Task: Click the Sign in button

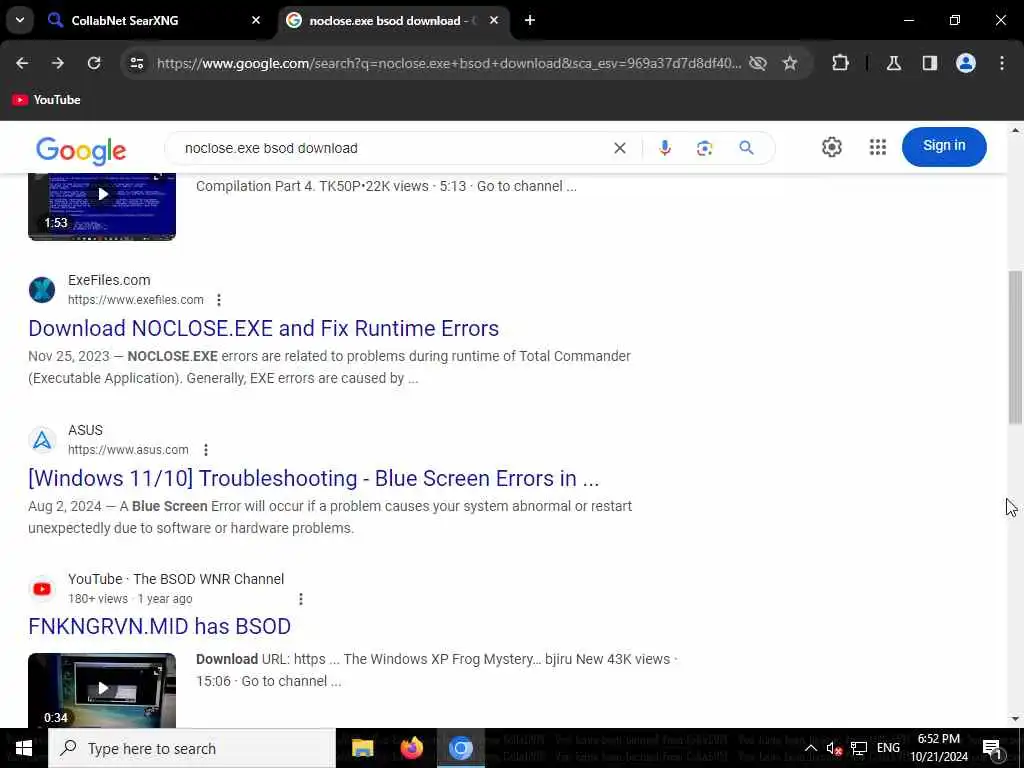Action: 944,146
